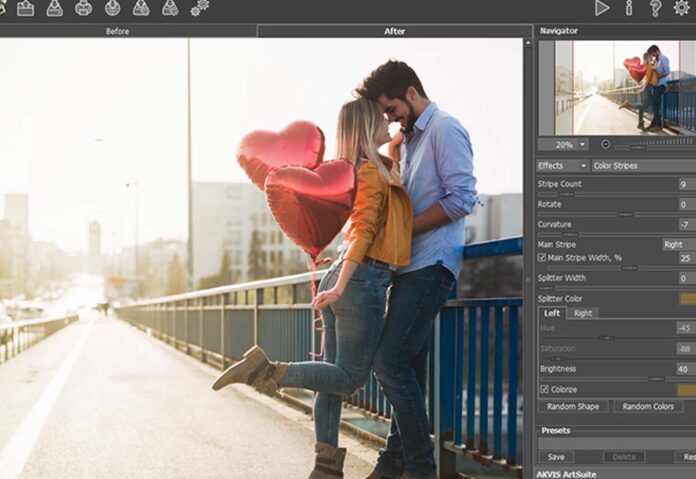Click the Random Colors button
Screen dimensions: 696x479
(648, 407)
